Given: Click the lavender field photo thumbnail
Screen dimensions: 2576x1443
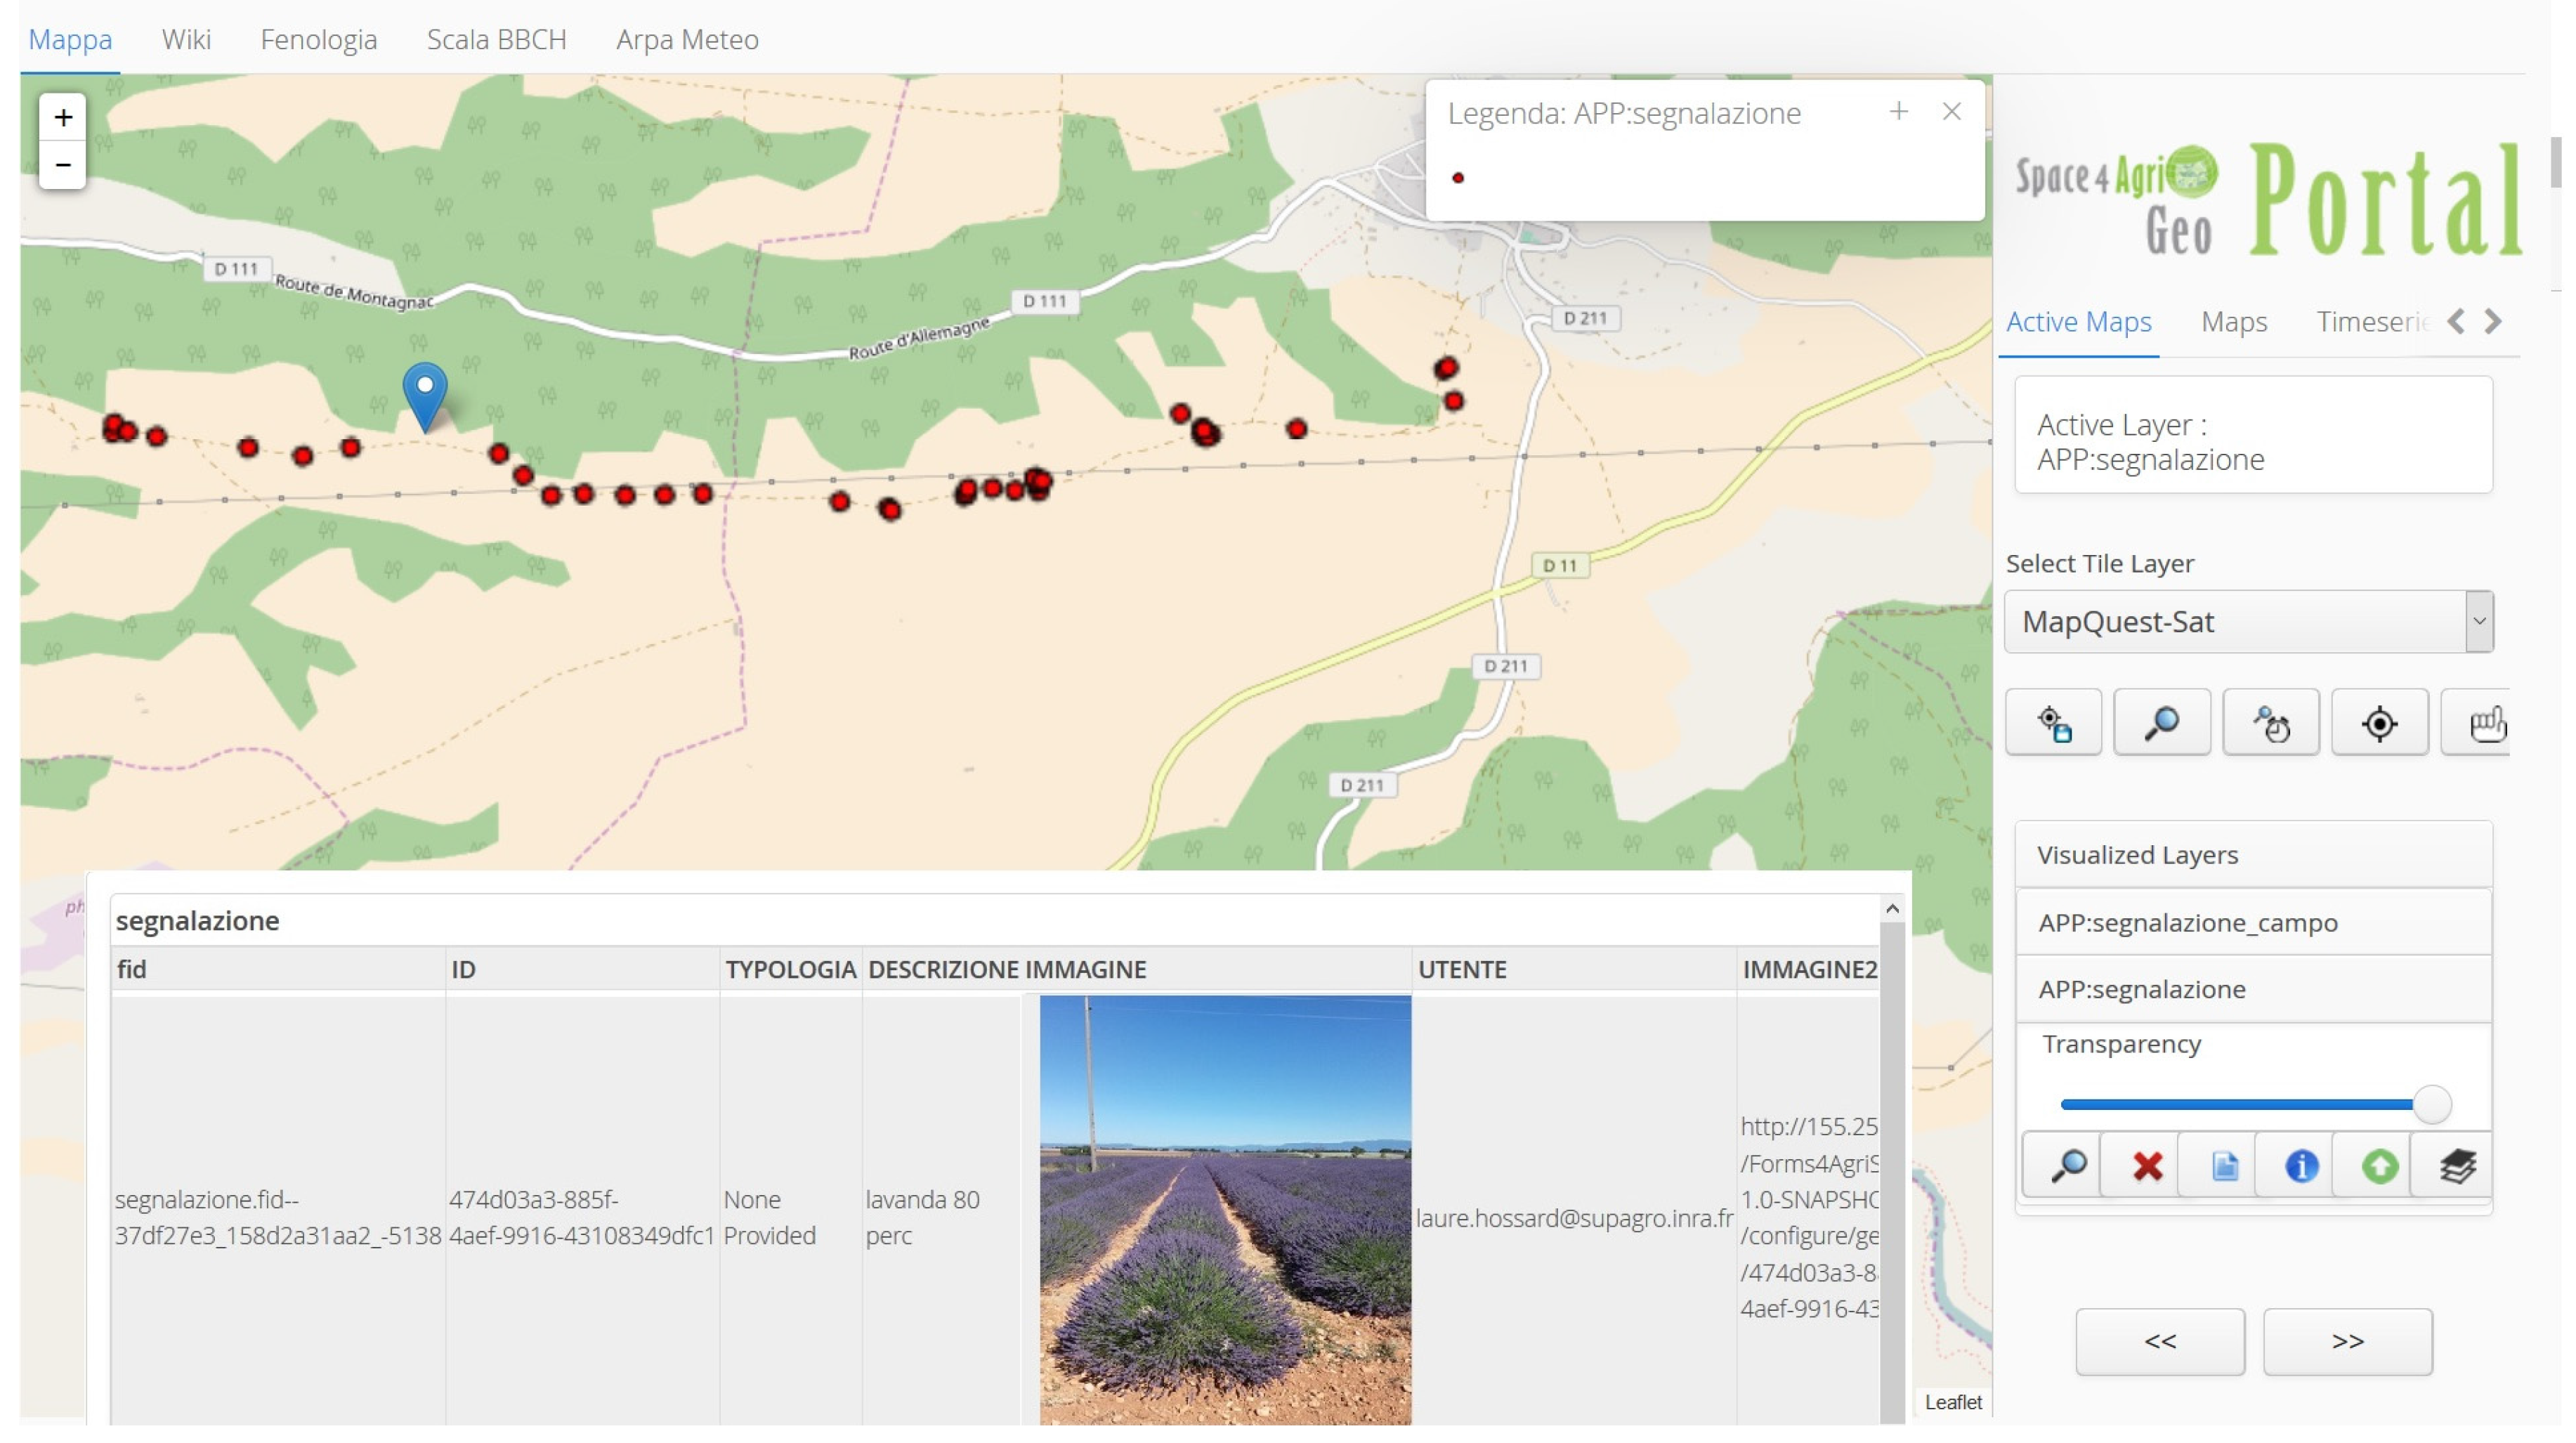Looking at the screenshot, I should click(1224, 1209).
